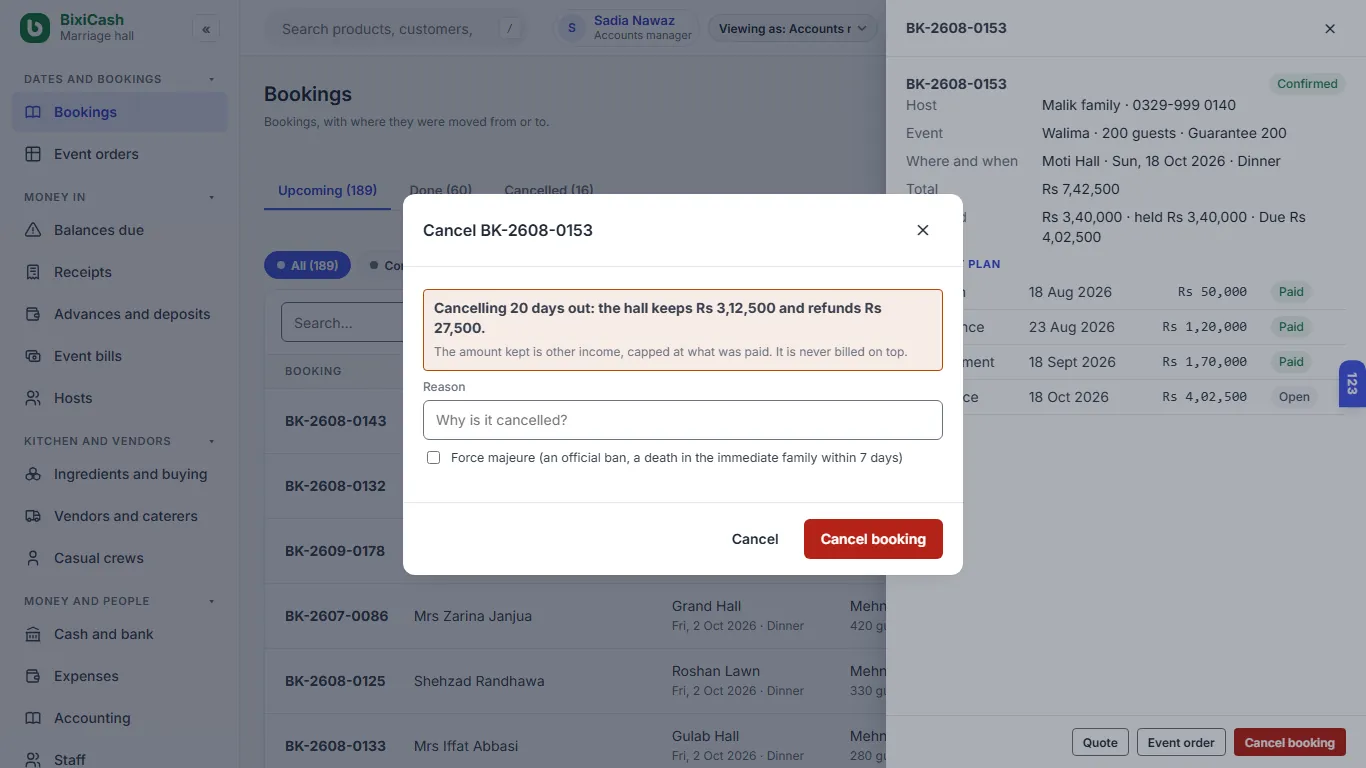
Task: Open Staff in the sidebar
Action: [x=120, y=760]
